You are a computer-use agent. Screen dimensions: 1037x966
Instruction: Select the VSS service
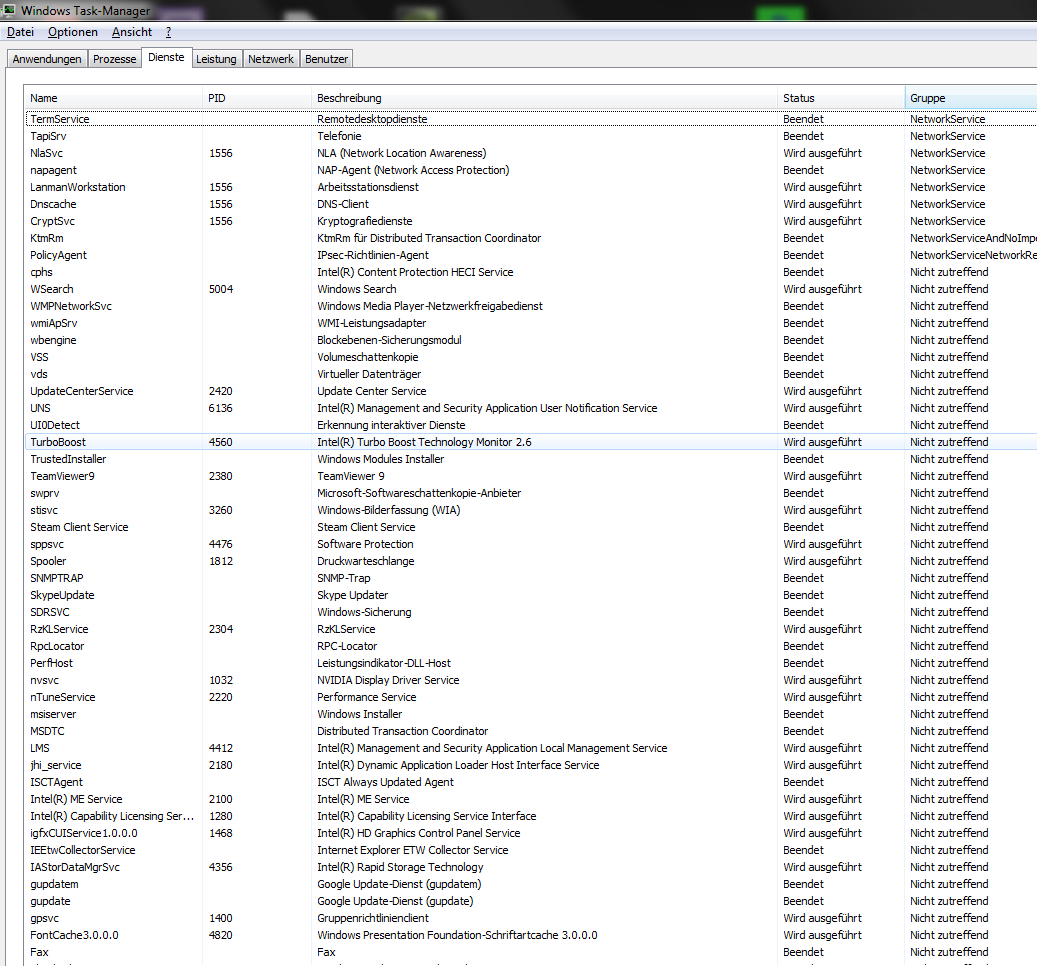(x=531, y=357)
